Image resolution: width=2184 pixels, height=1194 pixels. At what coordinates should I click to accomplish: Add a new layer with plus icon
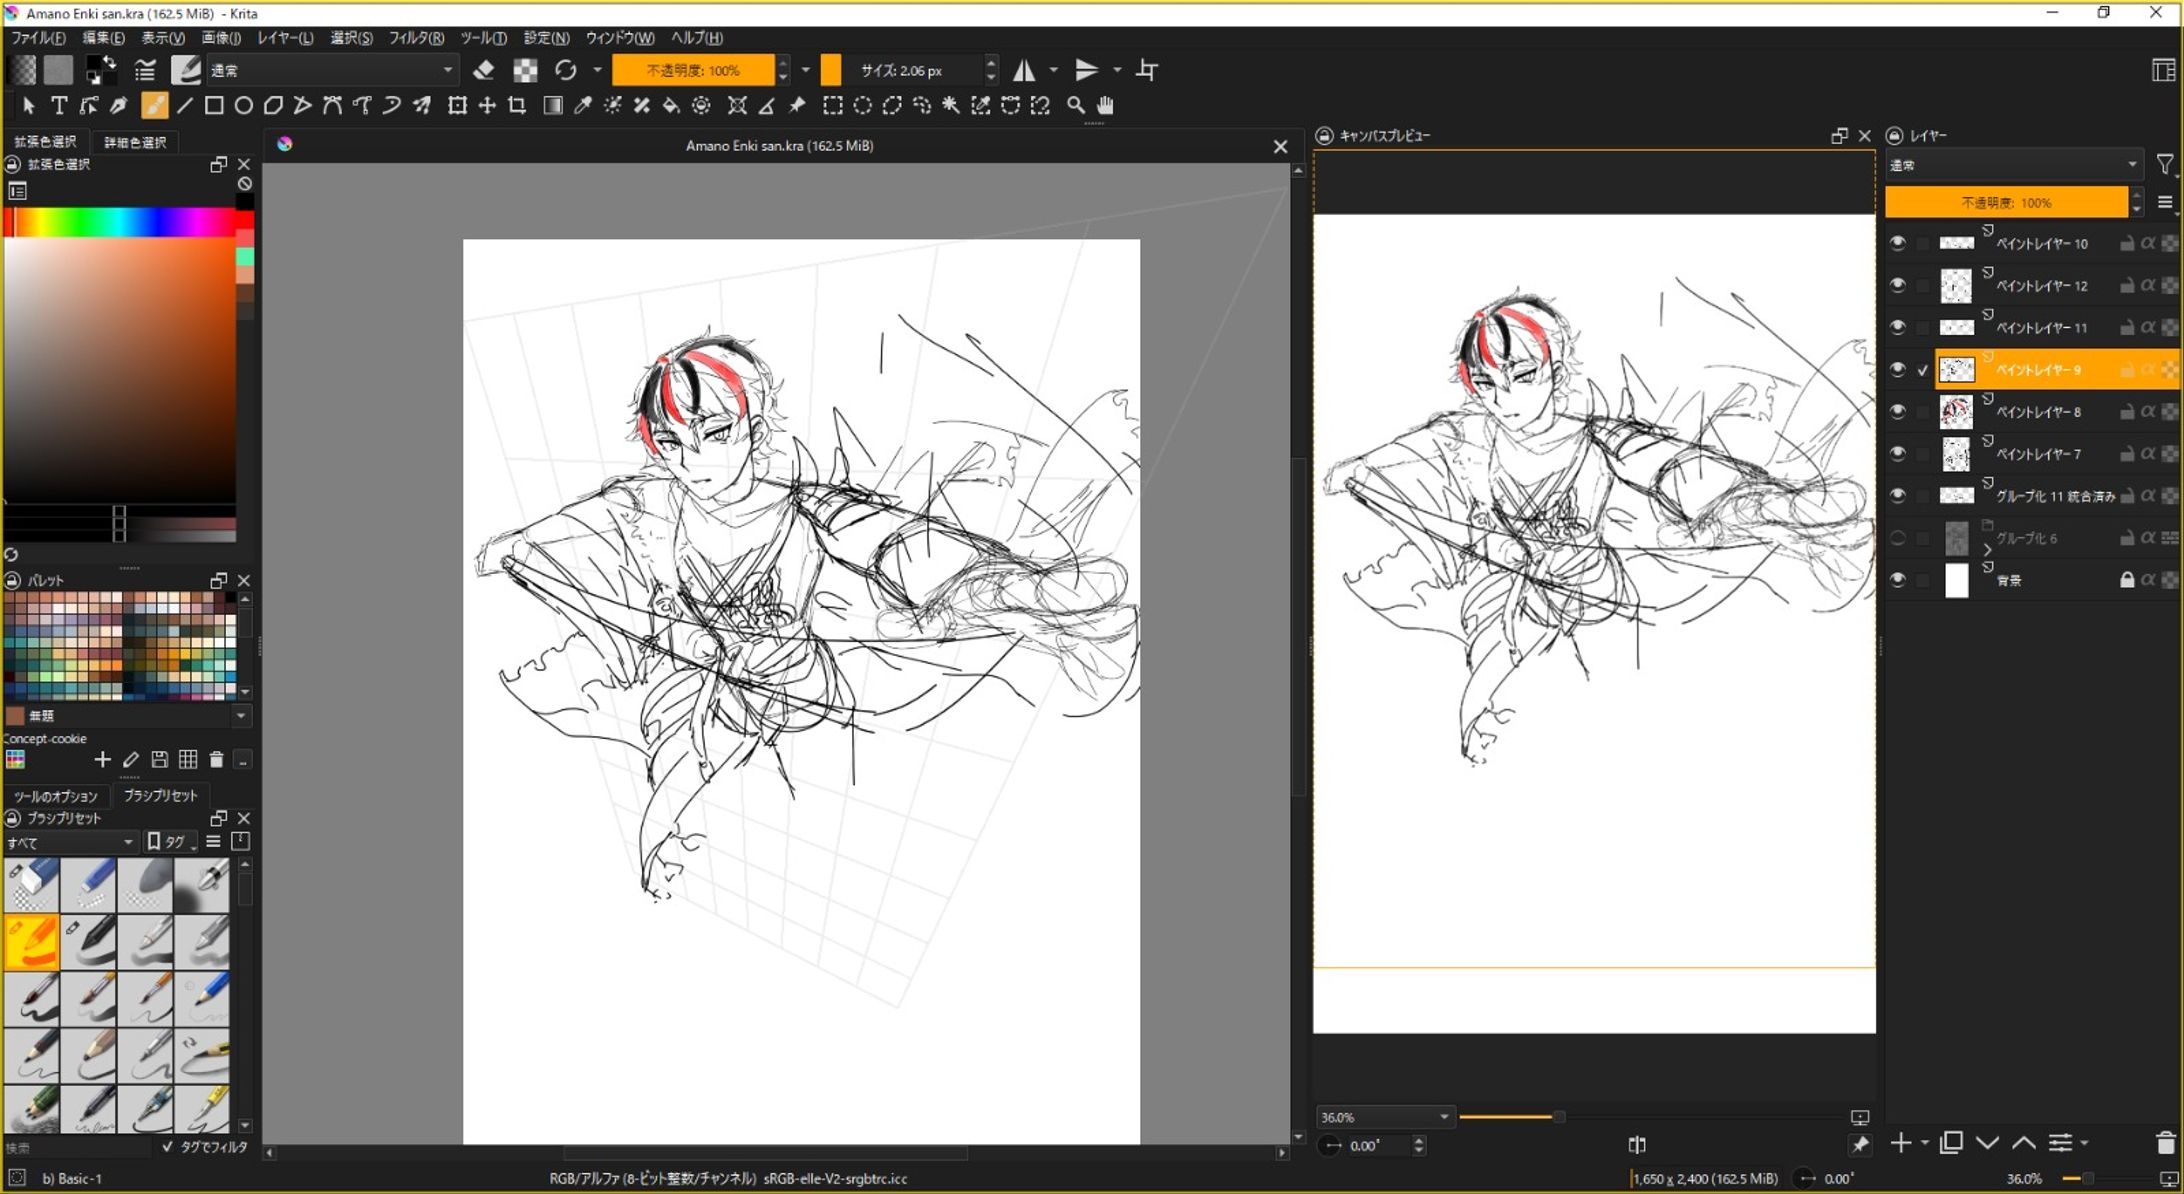pos(1900,1143)
